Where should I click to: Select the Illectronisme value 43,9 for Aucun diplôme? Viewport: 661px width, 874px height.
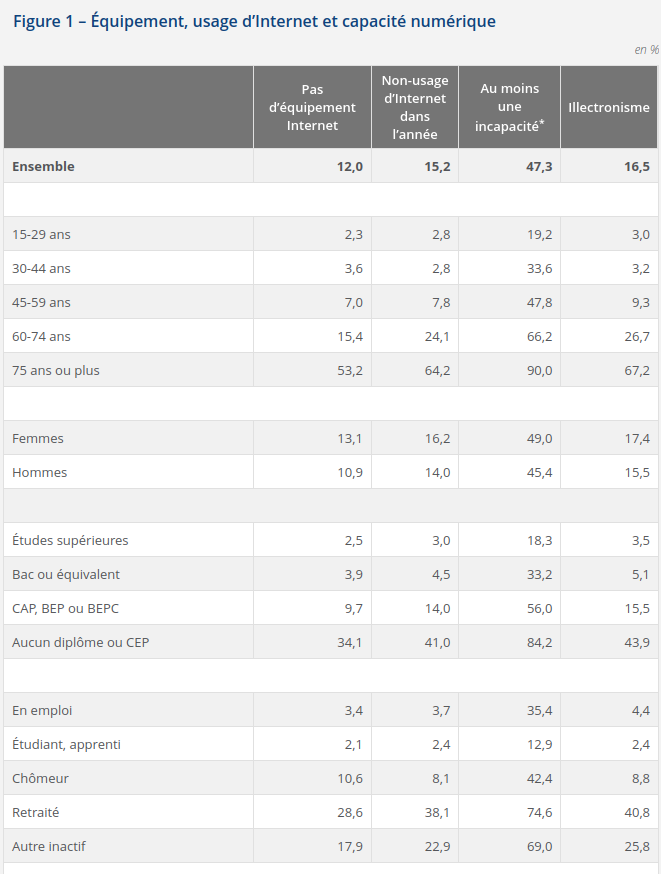coord(637,642)
